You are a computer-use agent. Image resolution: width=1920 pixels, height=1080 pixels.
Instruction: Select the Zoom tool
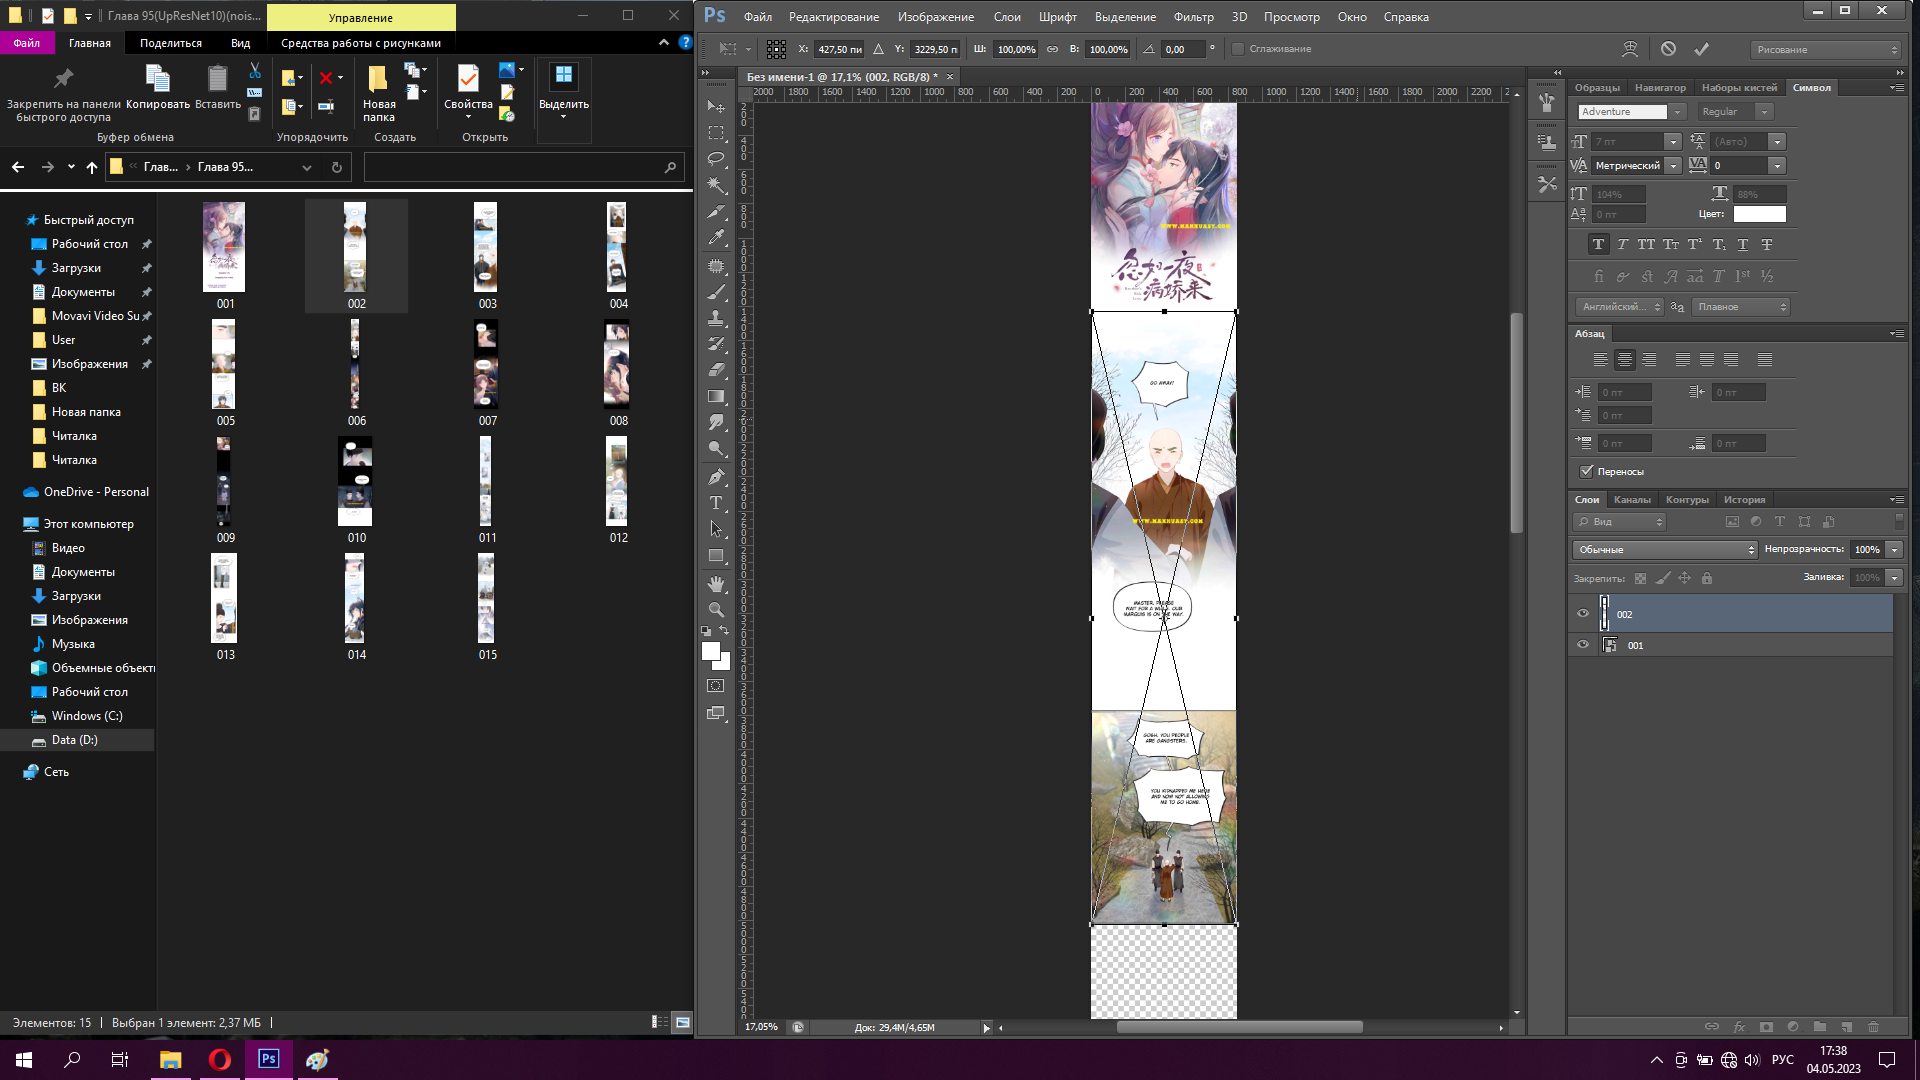716,610
